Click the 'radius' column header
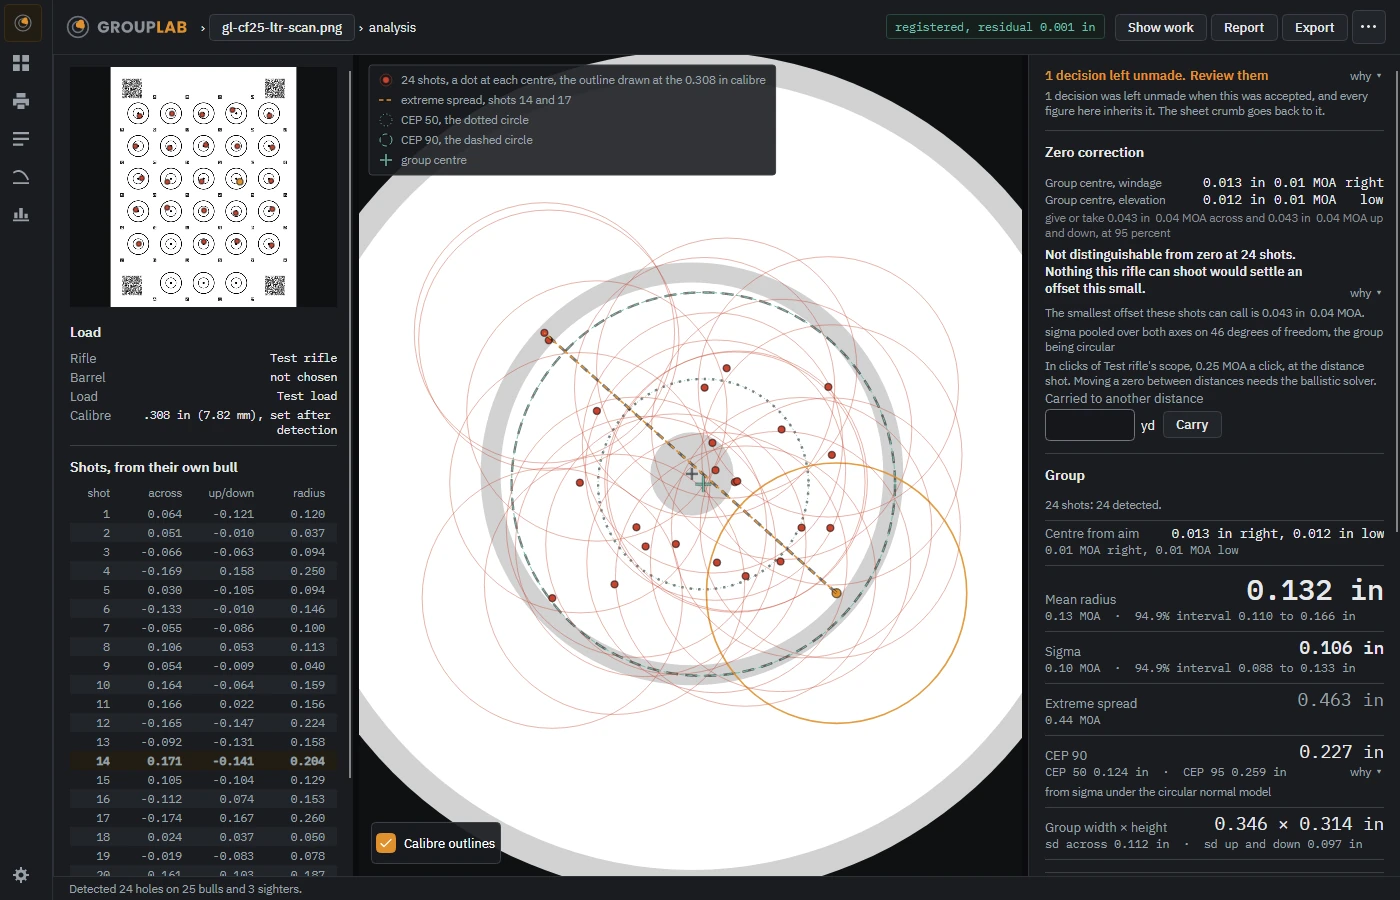1400x900 pixels. (x=309, y=493)
